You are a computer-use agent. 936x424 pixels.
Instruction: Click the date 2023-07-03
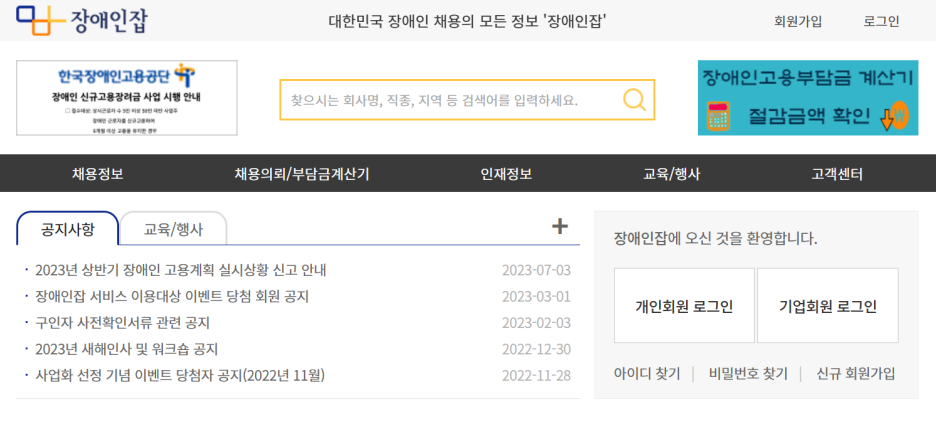(536, 271)
